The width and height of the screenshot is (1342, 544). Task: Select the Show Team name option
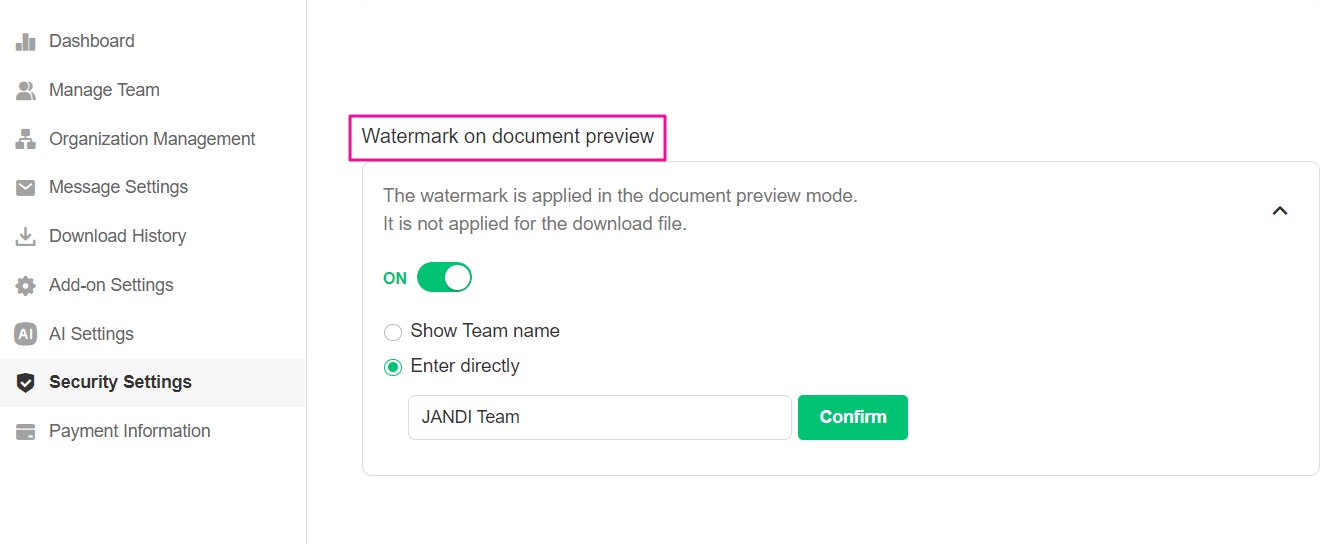393,332
